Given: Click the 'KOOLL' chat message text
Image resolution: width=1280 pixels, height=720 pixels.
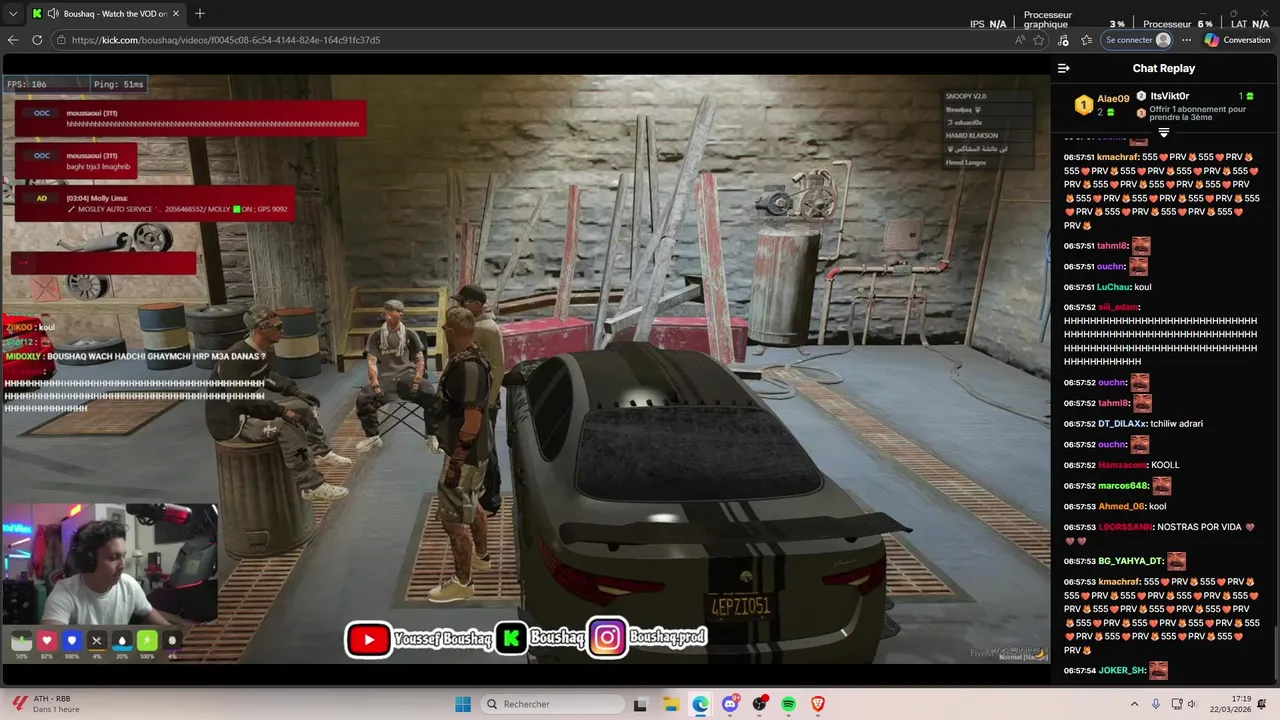Looking at the screenshot, I should pos(1166,465).
